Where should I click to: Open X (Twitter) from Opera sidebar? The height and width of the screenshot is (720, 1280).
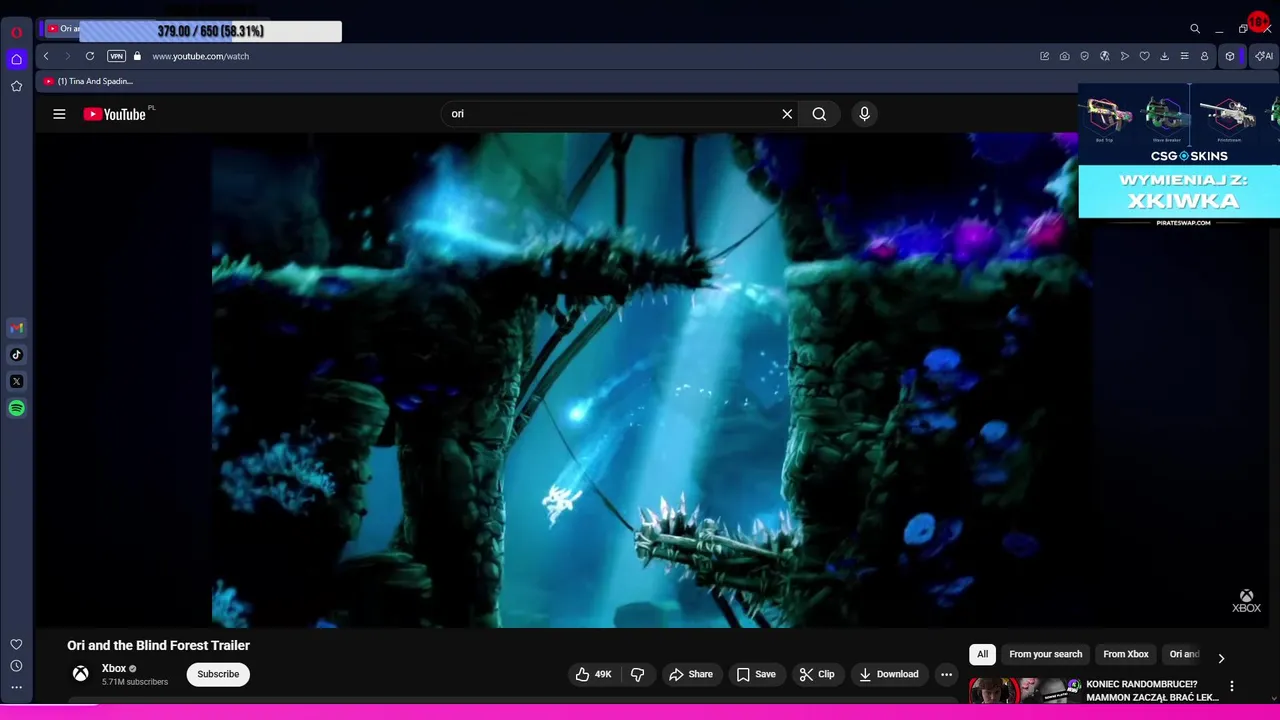(x=16, y=381)
